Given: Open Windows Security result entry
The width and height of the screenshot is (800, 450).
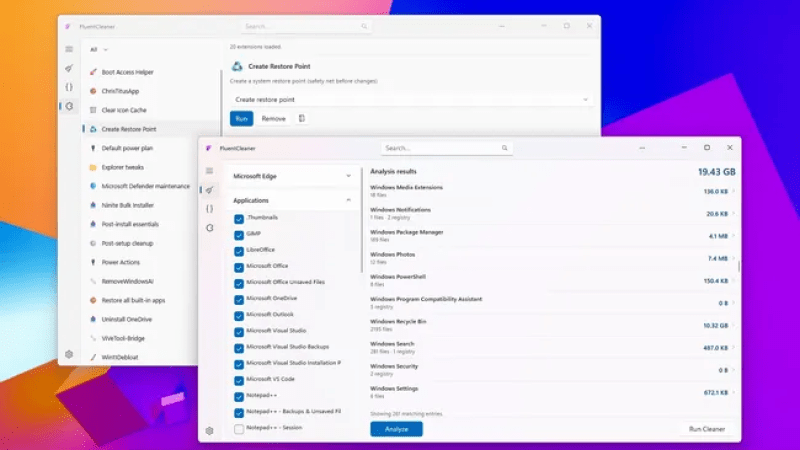Looking at the screenshot, I should click(x=553, y=370).
